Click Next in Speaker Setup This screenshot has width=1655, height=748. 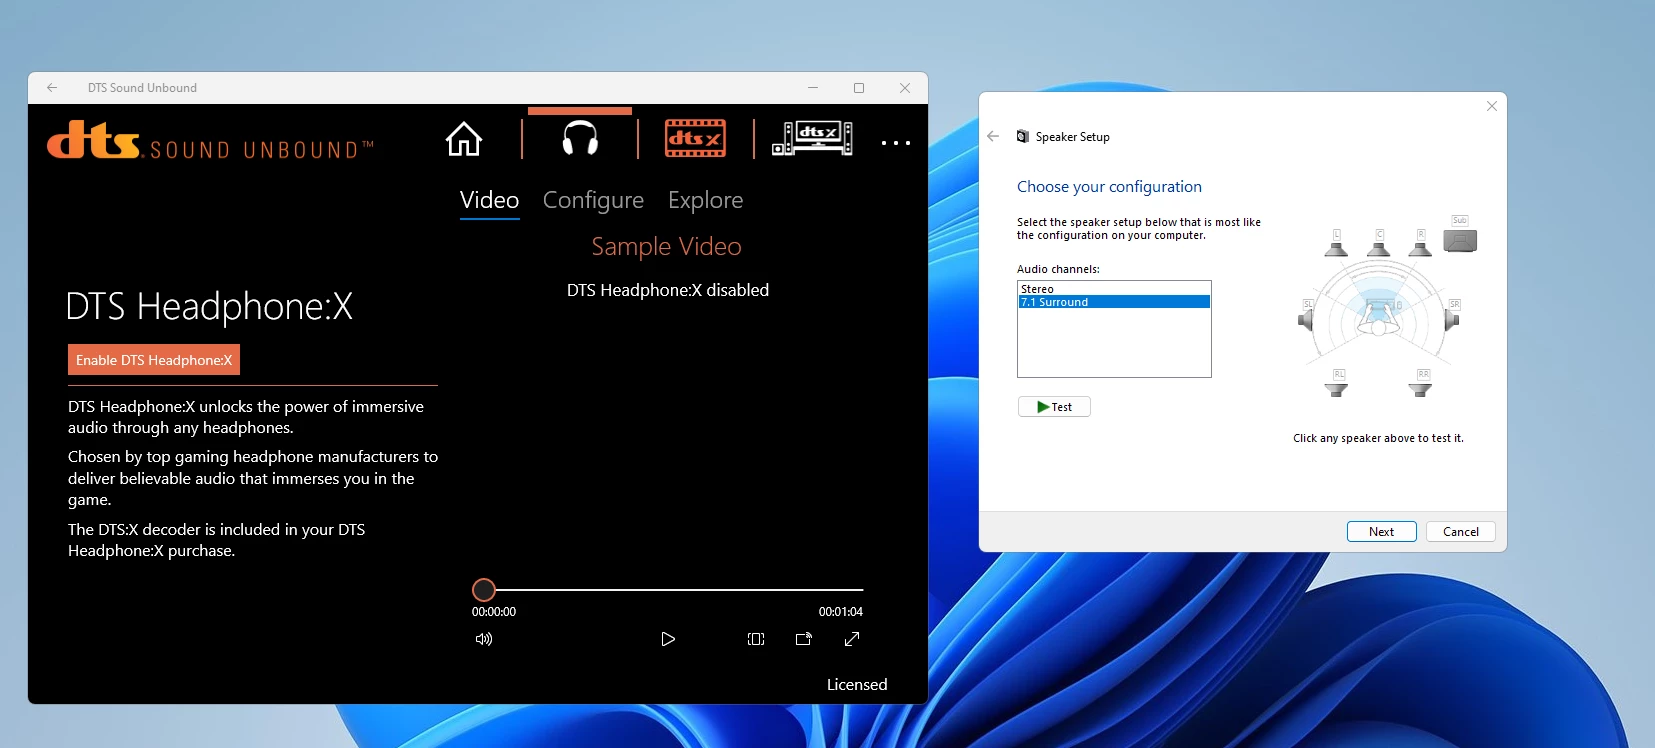pyautogui.click(x=1381, y=532)
